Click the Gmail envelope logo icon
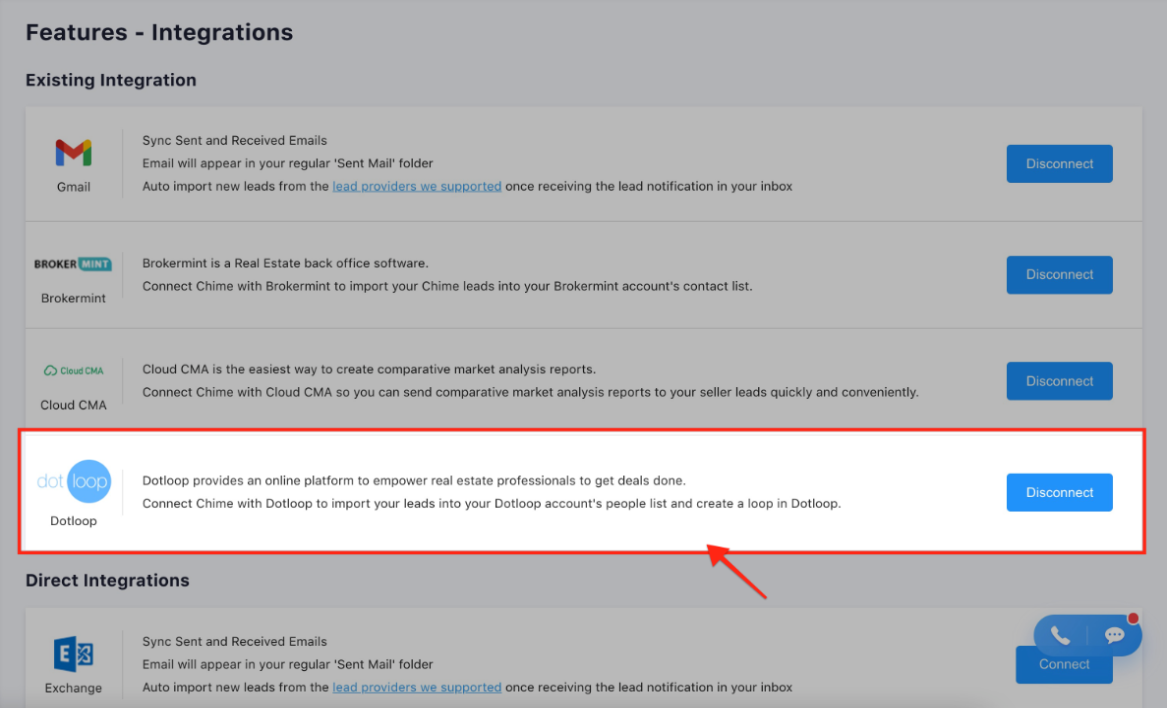The height and width of the screenshot is (708, 1167). (73, 153)
